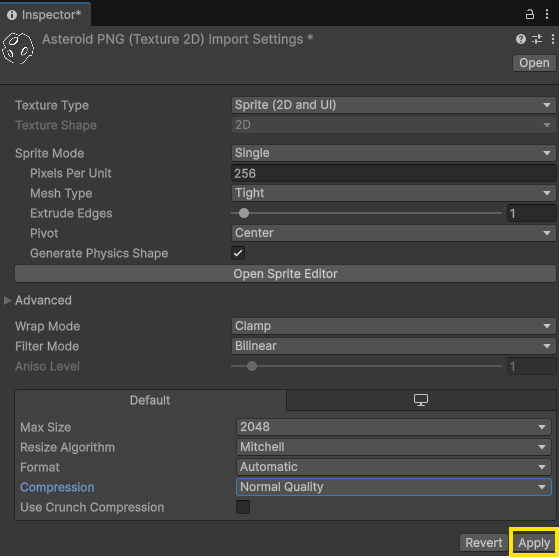This screenshot has width=560, height=558.
Task: Click the Aniso Level value field
Action: click(x=531, y=366)
